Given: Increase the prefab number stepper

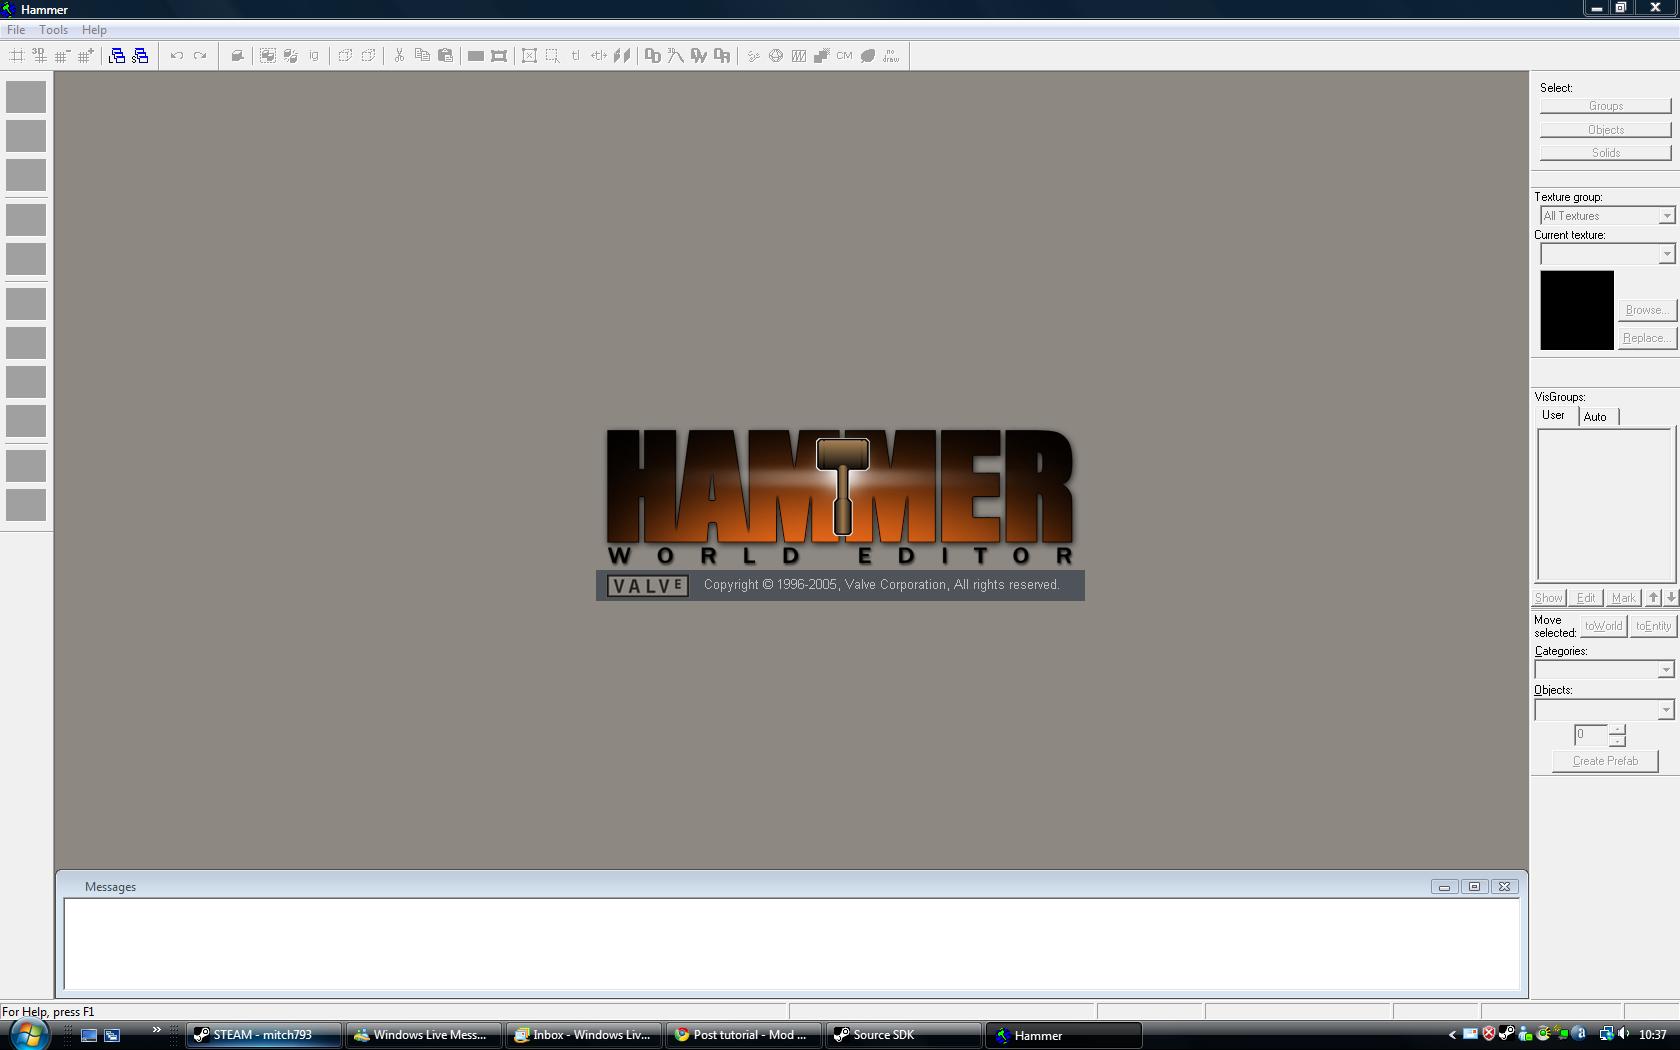Looking at the screenshot, I should [1617, 730].
